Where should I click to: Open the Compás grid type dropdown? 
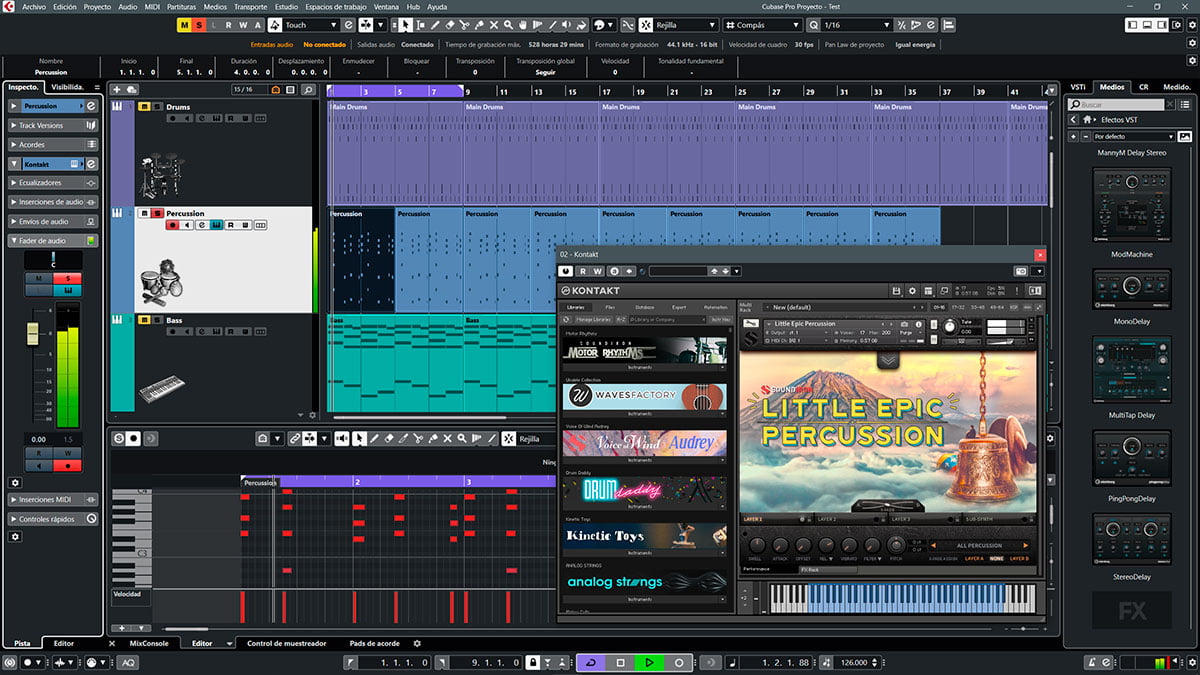[x=762, y=25]
